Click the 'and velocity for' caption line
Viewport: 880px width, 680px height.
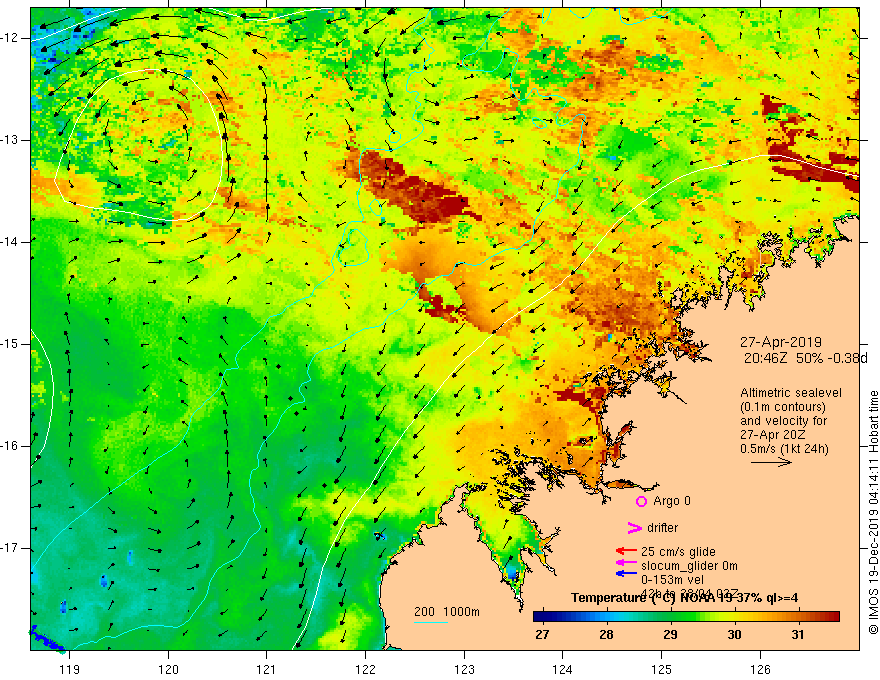click(783, 421)
